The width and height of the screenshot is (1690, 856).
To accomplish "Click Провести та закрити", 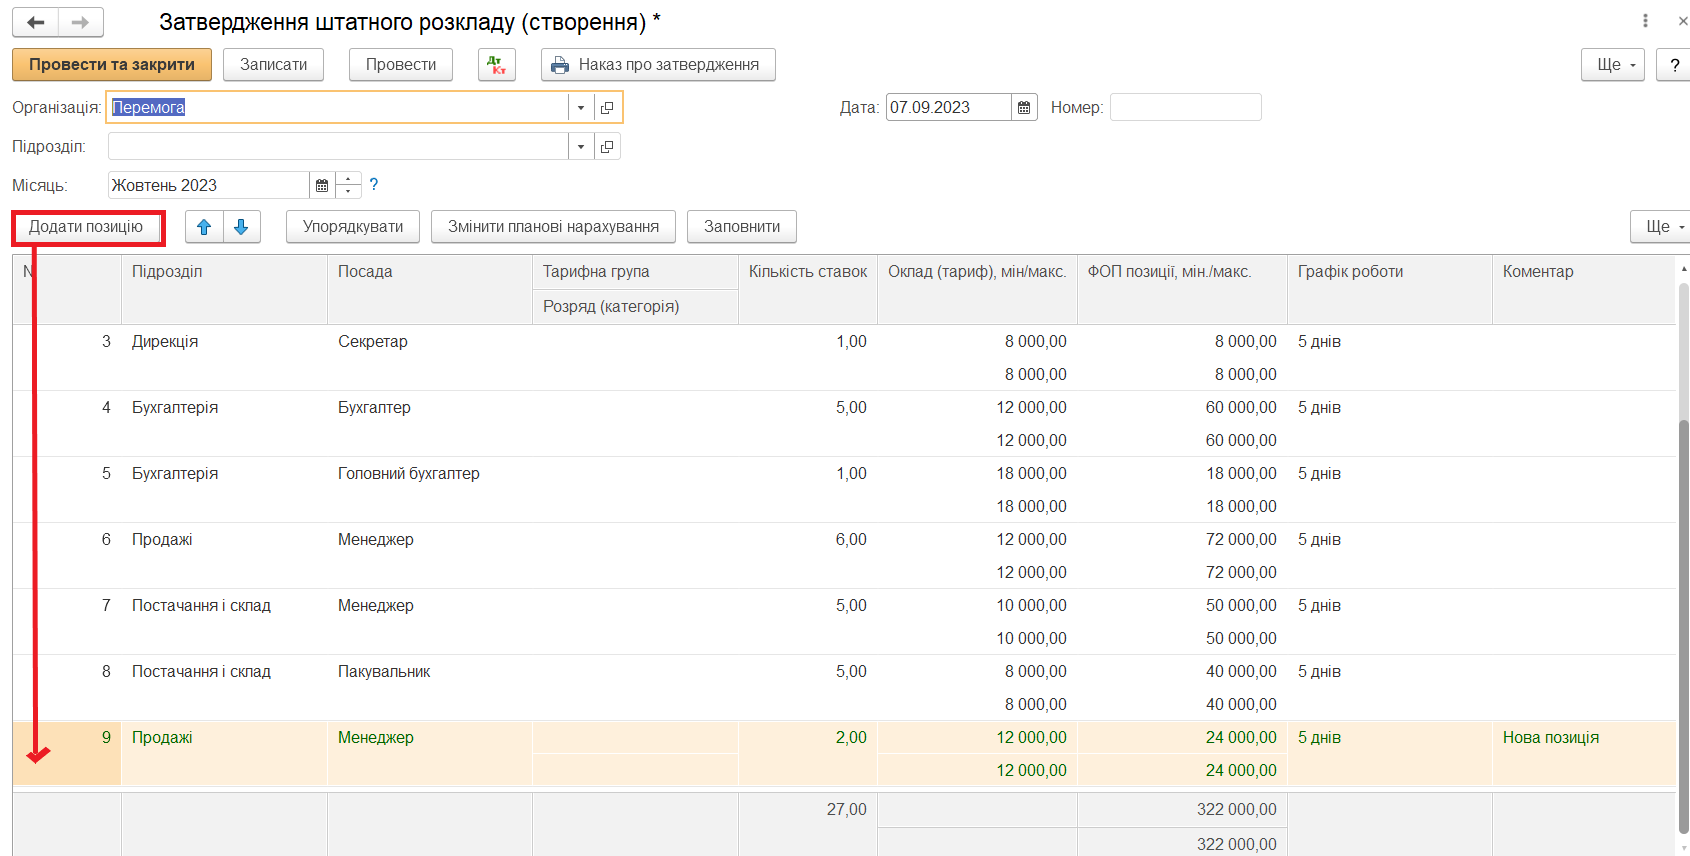I will (x=112, y=65).
